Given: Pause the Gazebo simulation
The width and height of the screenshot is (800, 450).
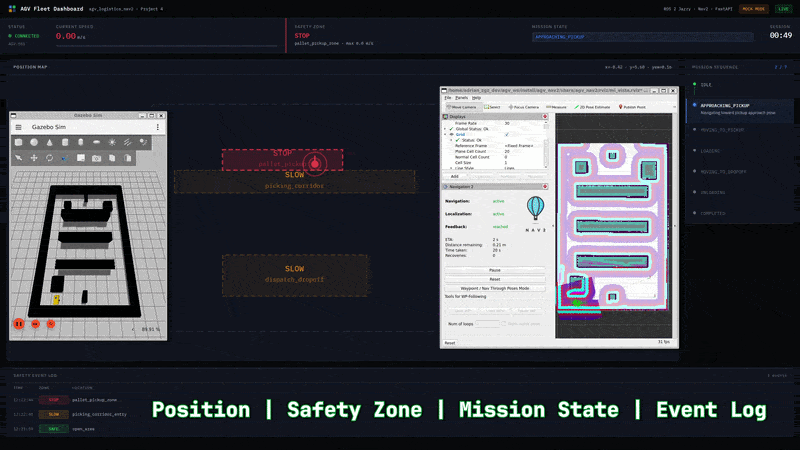Looking at the screenshot, I should coord(19,324).
